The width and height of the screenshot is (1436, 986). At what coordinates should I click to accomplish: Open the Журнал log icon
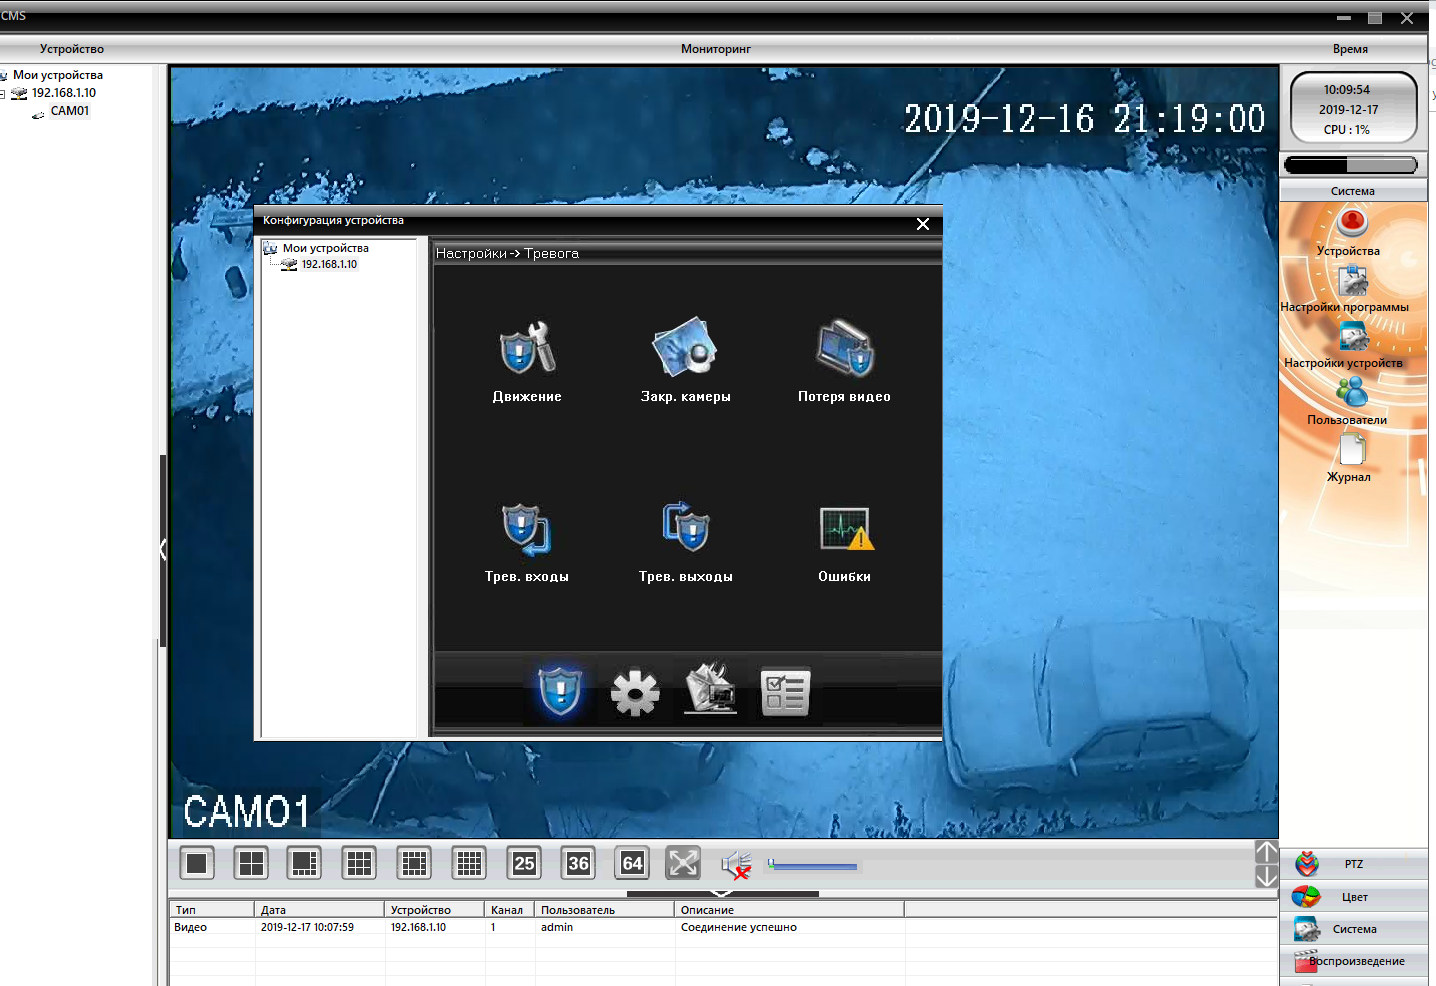[x=1351, y=451]
